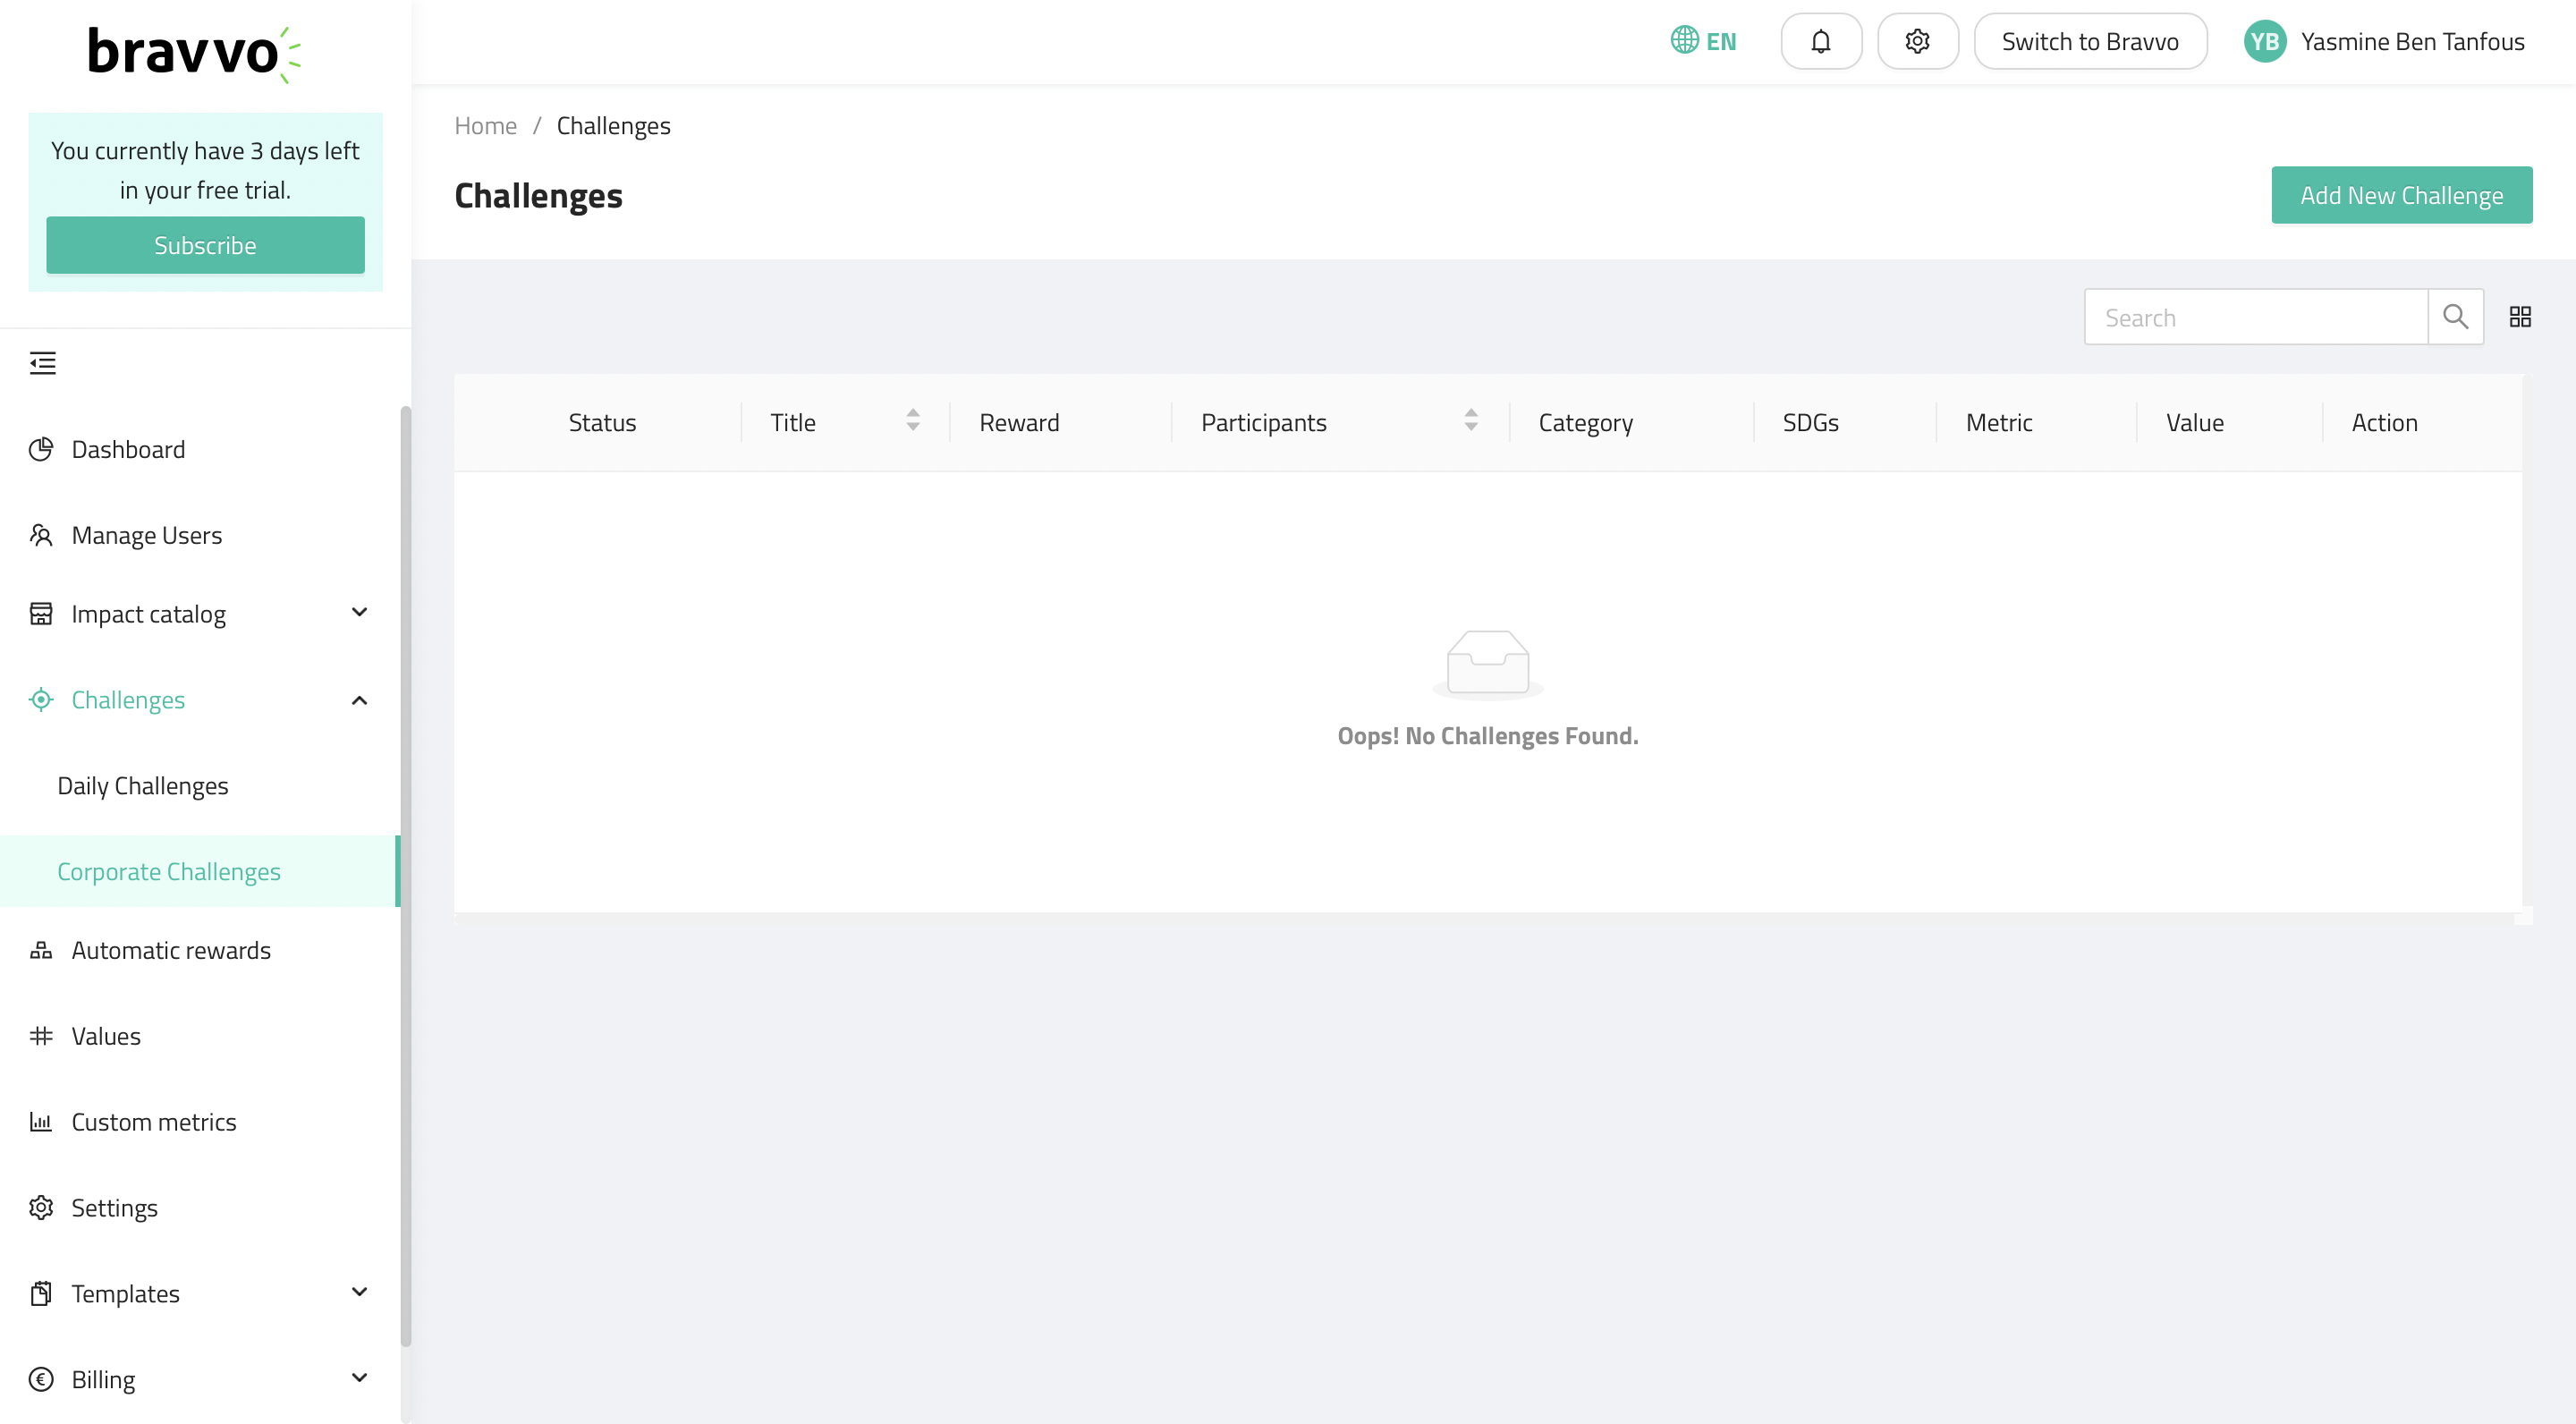Collapse the Challenges submenu chevron
Screen dimensions: 2576x1424
[360, 700]
